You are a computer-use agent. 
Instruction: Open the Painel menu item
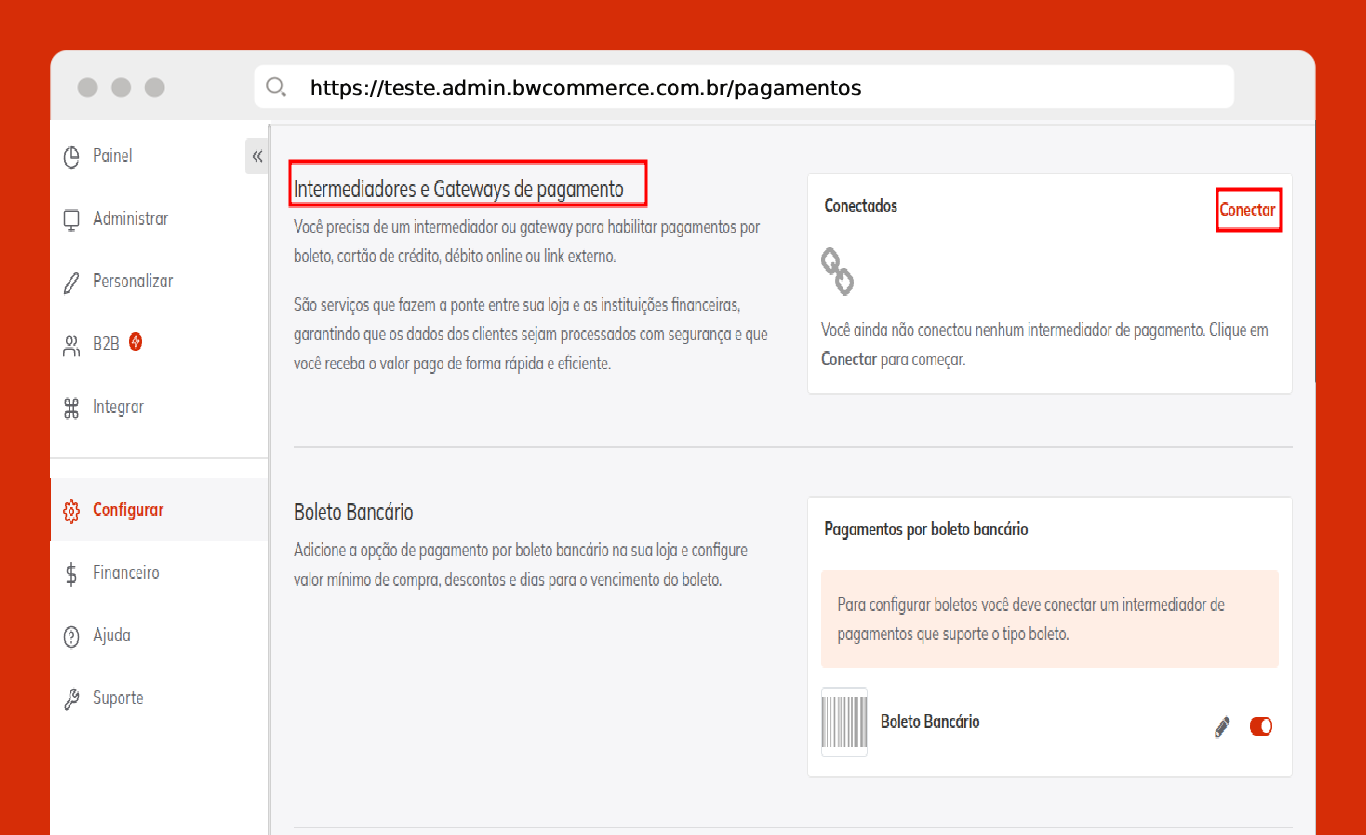tap(112, 156)
